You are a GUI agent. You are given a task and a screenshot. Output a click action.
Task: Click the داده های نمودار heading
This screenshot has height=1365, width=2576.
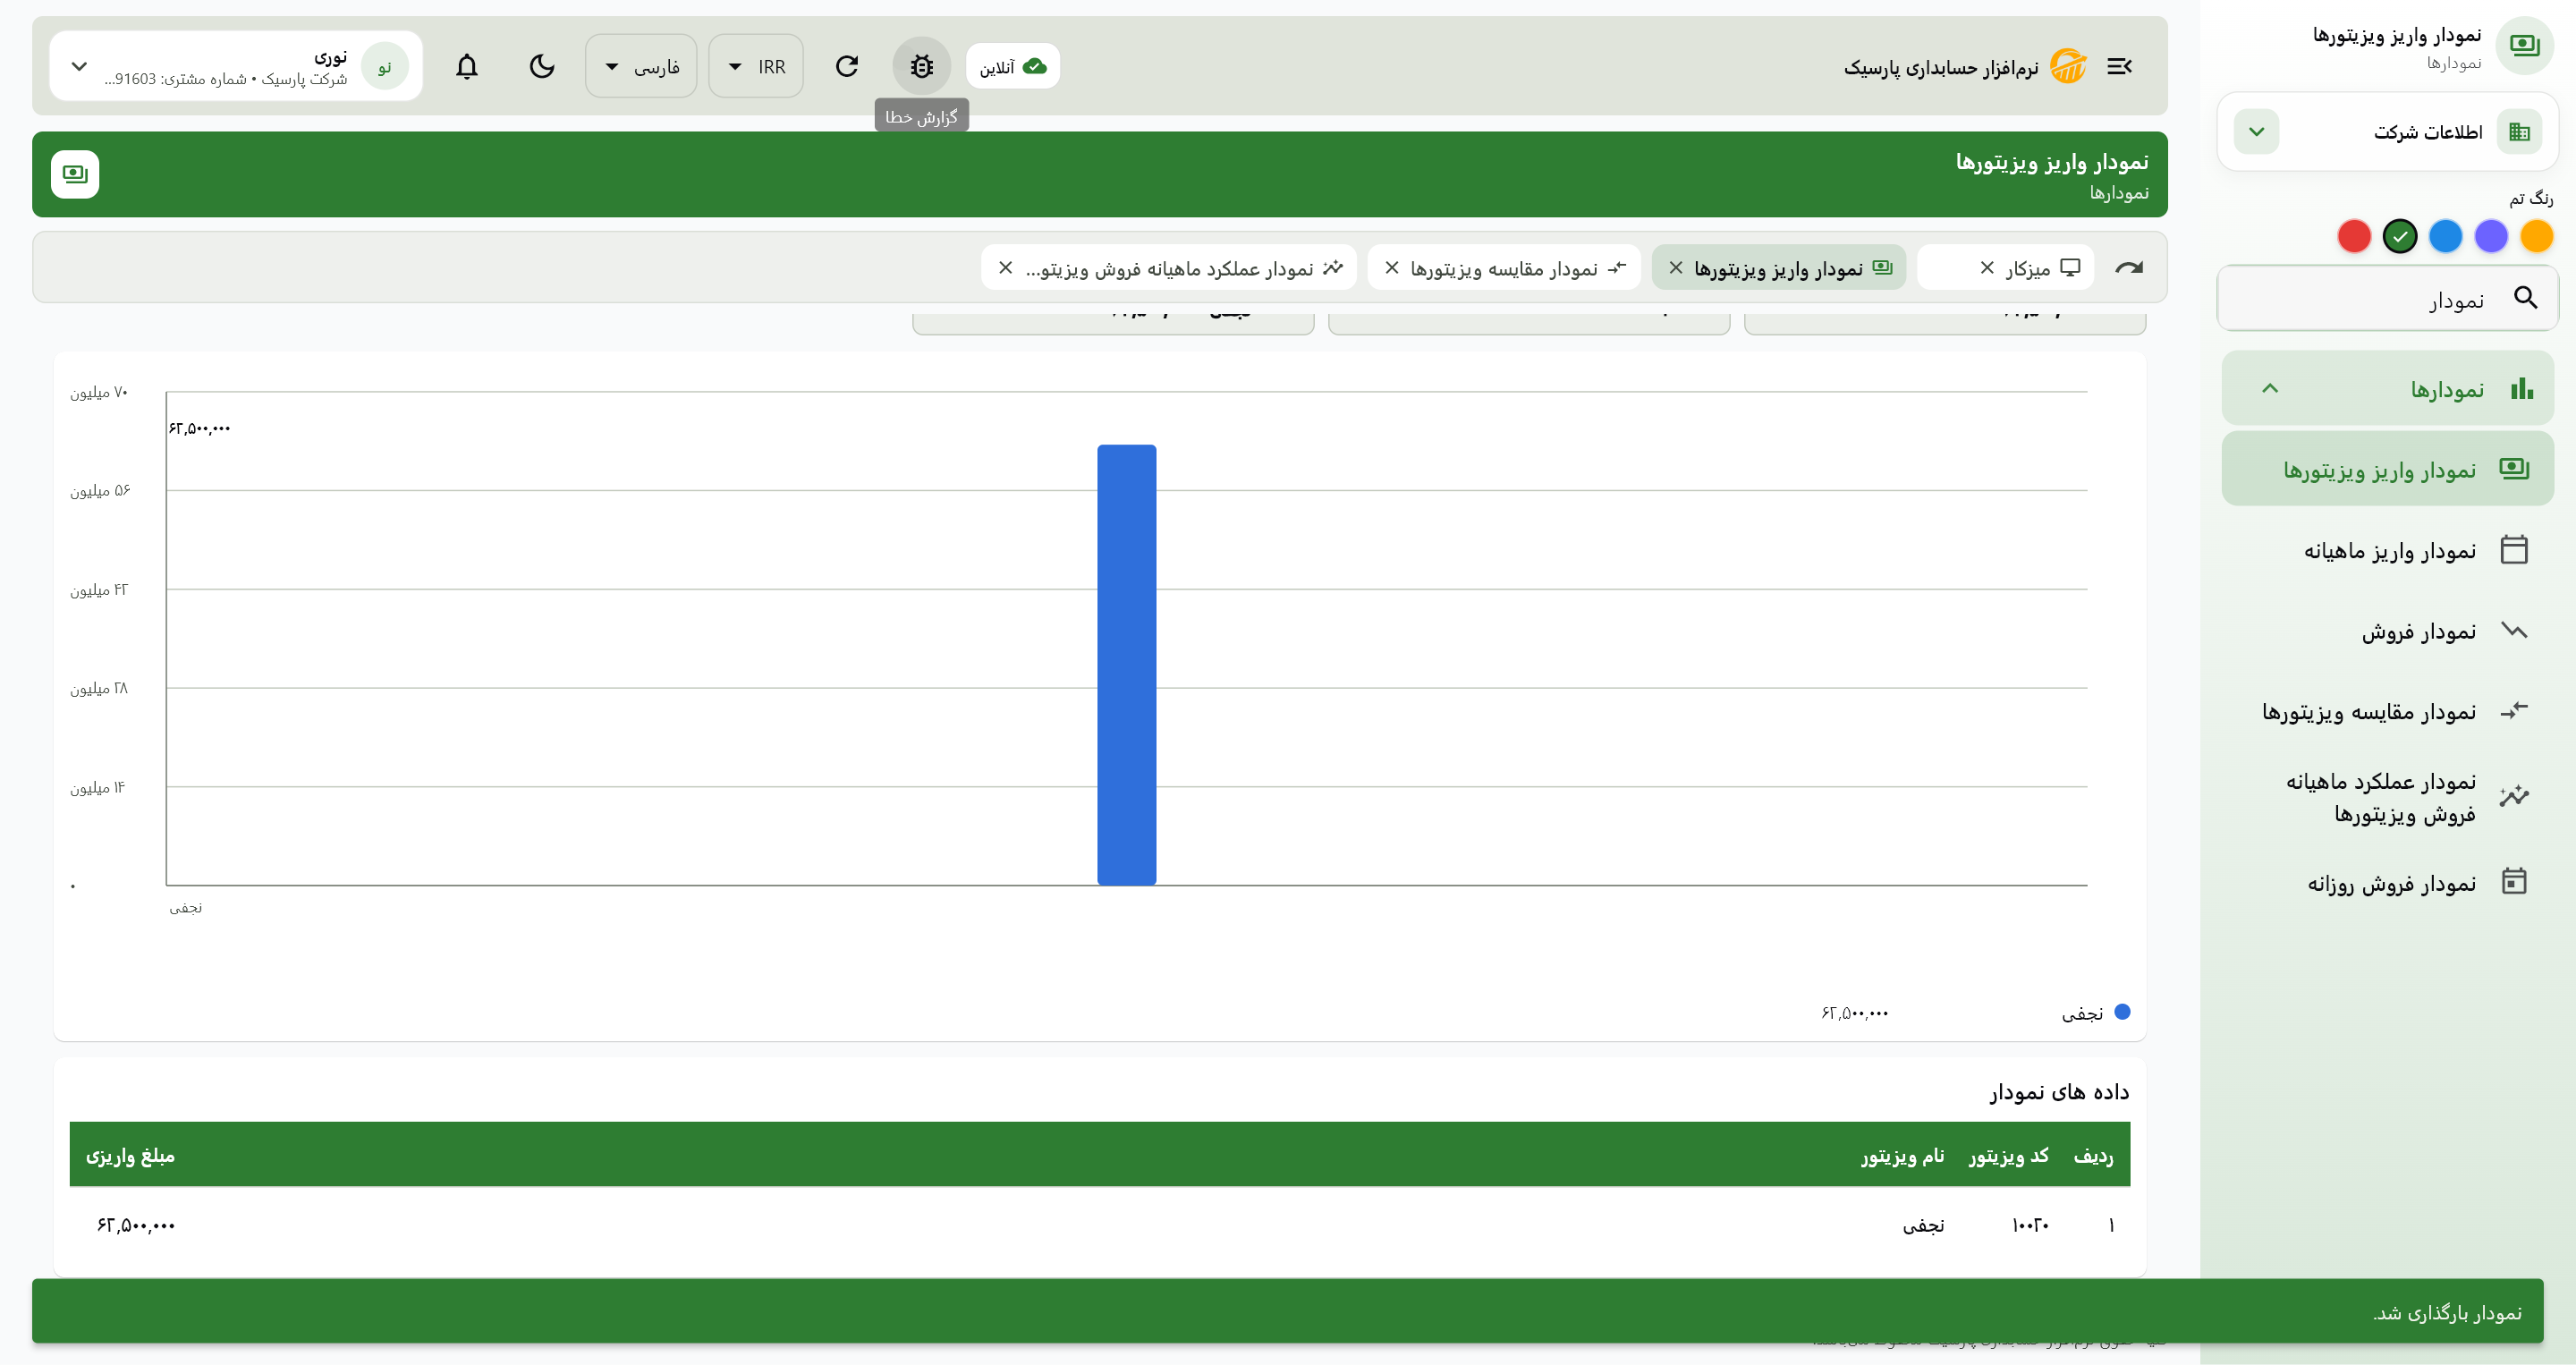[2059, 1092]
